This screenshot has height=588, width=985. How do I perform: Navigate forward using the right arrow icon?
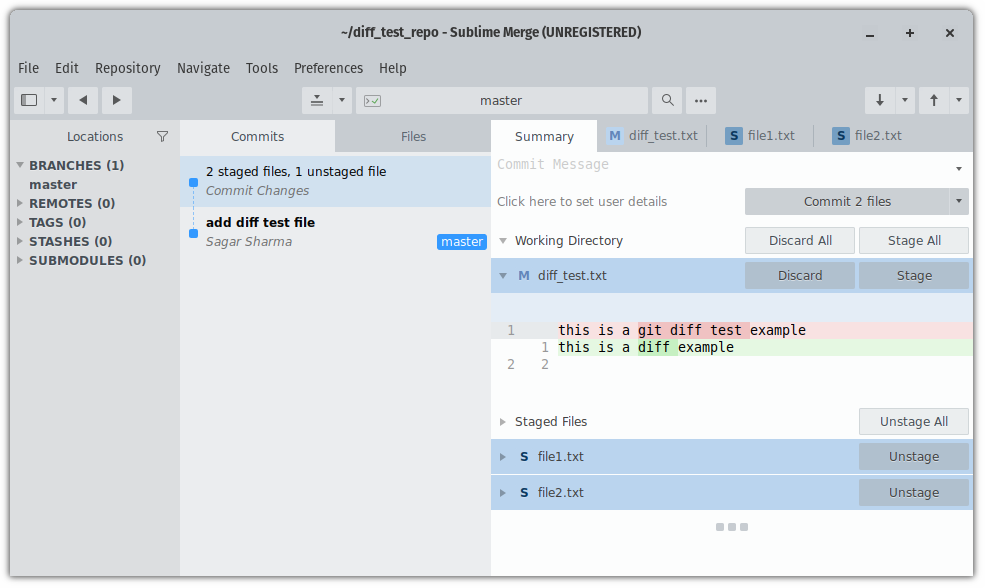(x=116, y=100)
